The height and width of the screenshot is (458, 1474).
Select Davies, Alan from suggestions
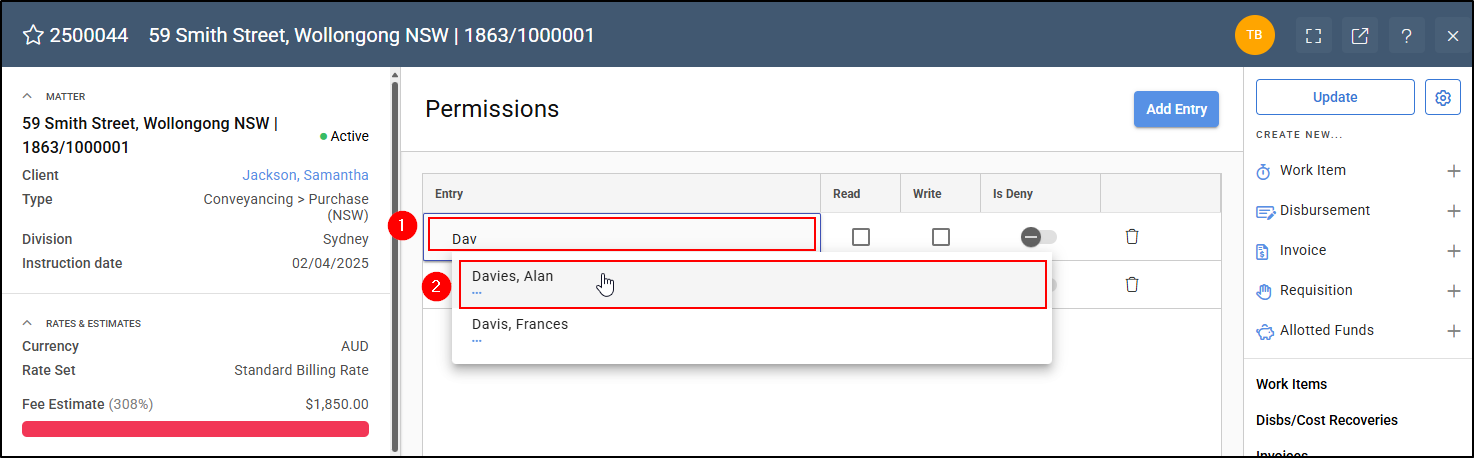click(752, 284)
